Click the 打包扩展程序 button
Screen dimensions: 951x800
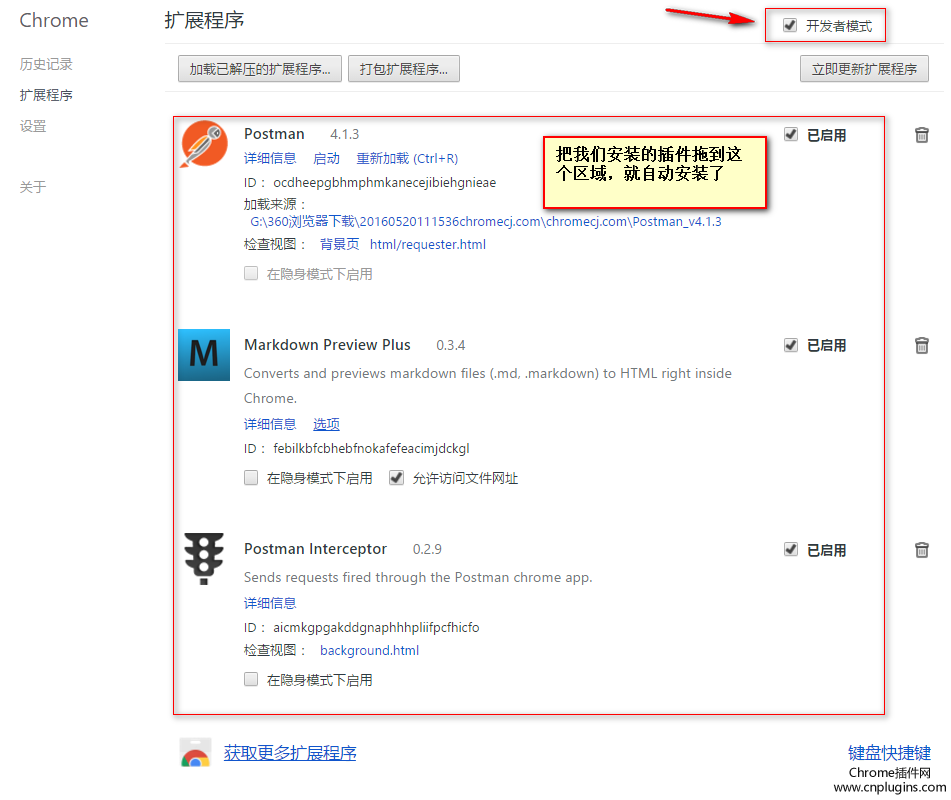[403, 69]
